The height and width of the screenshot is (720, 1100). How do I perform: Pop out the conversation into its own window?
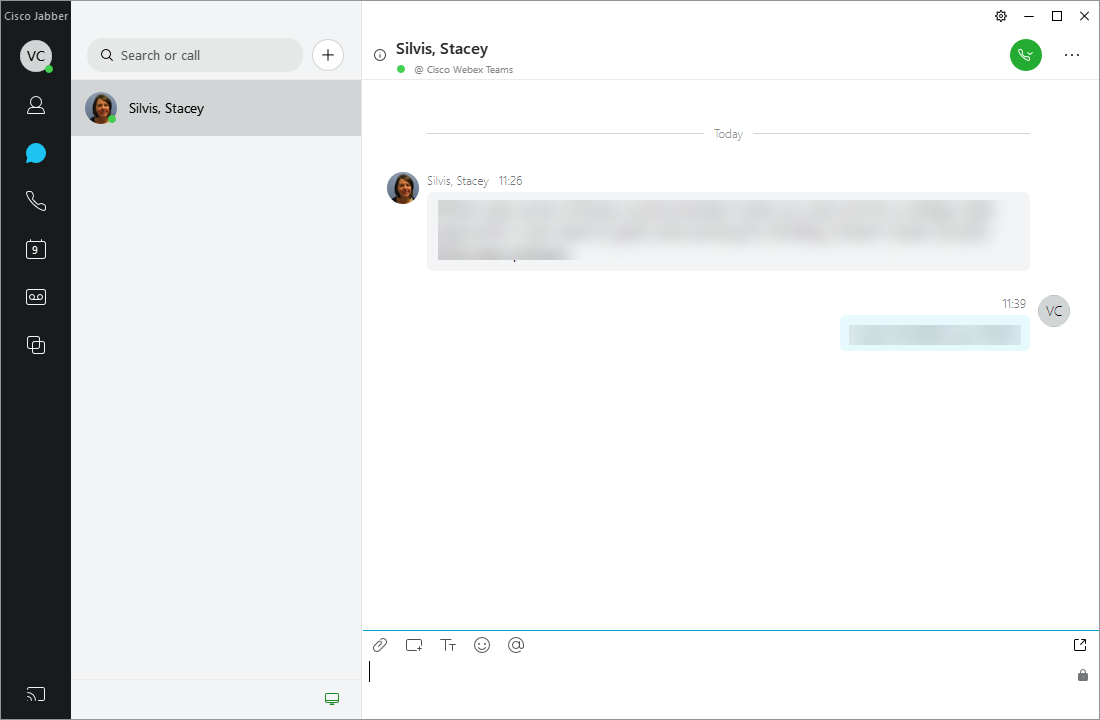click(1078, 645)
